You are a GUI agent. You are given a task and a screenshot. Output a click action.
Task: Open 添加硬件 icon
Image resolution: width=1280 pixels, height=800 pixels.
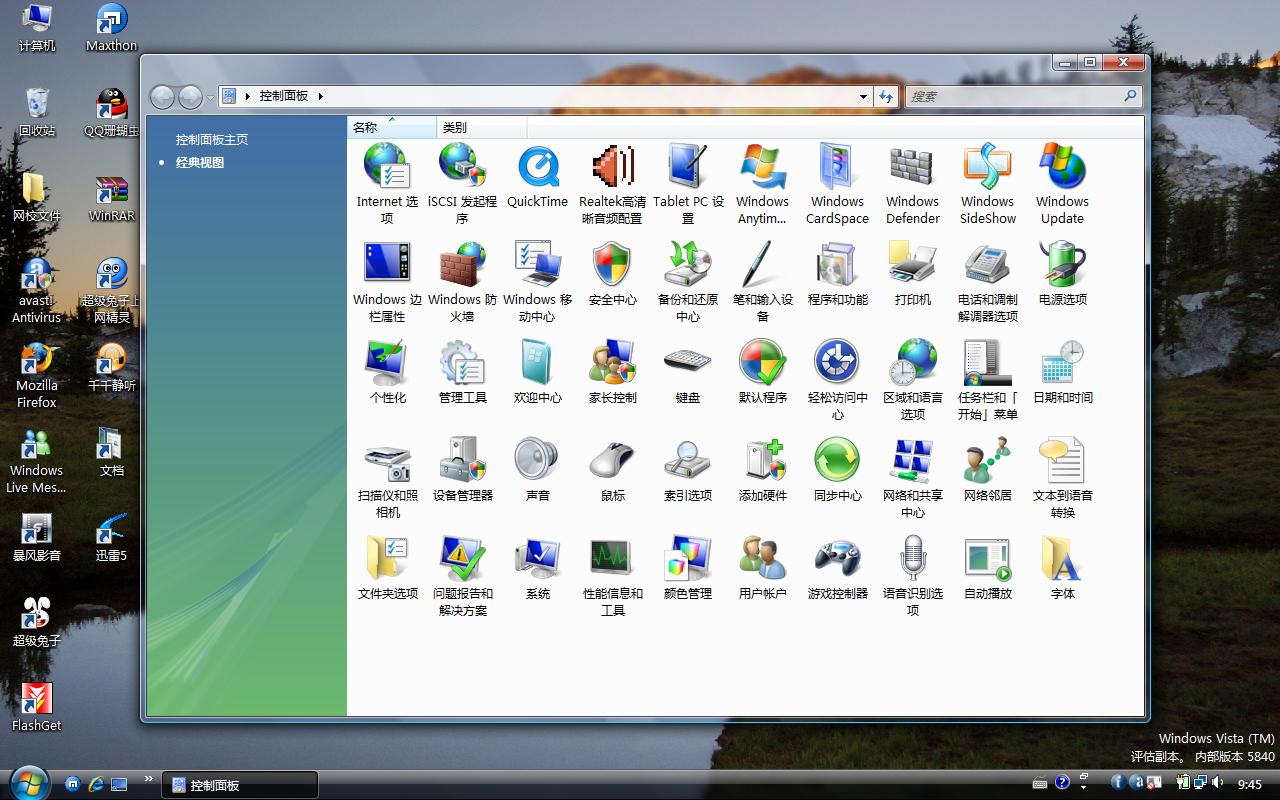pyautogui.click(x=762, y=469)
